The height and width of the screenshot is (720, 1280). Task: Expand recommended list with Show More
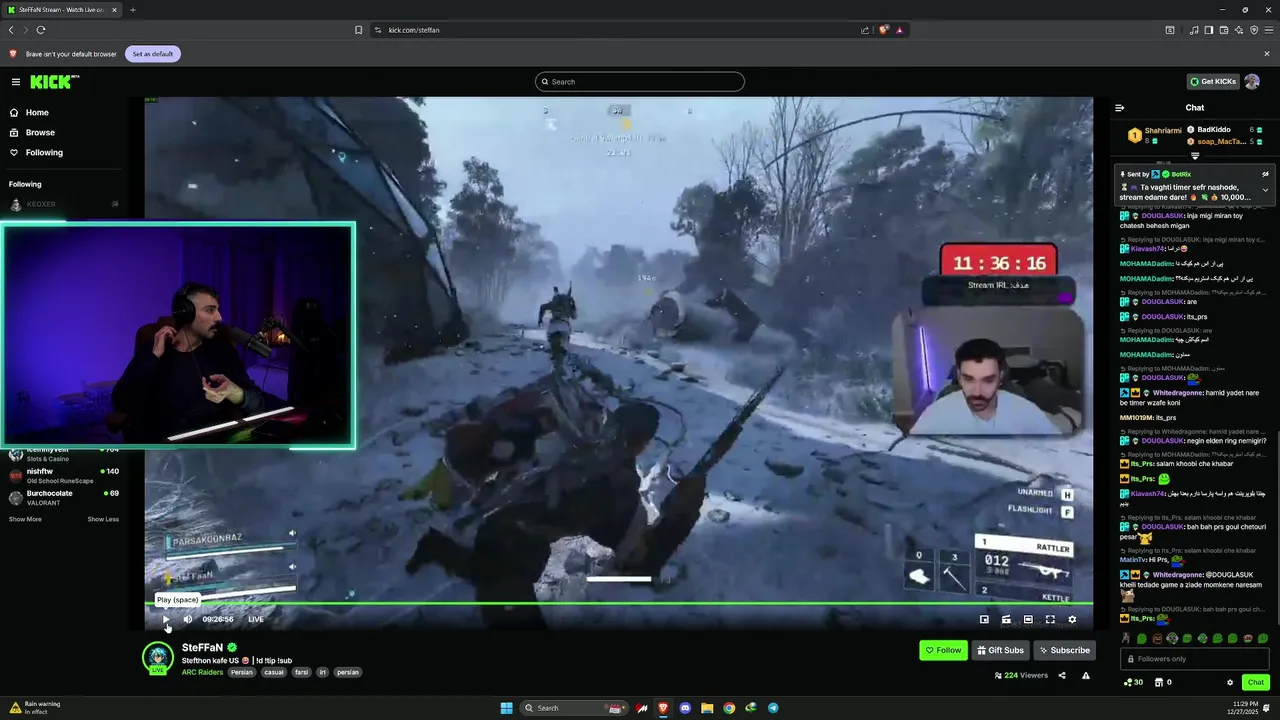pos(25,519)
